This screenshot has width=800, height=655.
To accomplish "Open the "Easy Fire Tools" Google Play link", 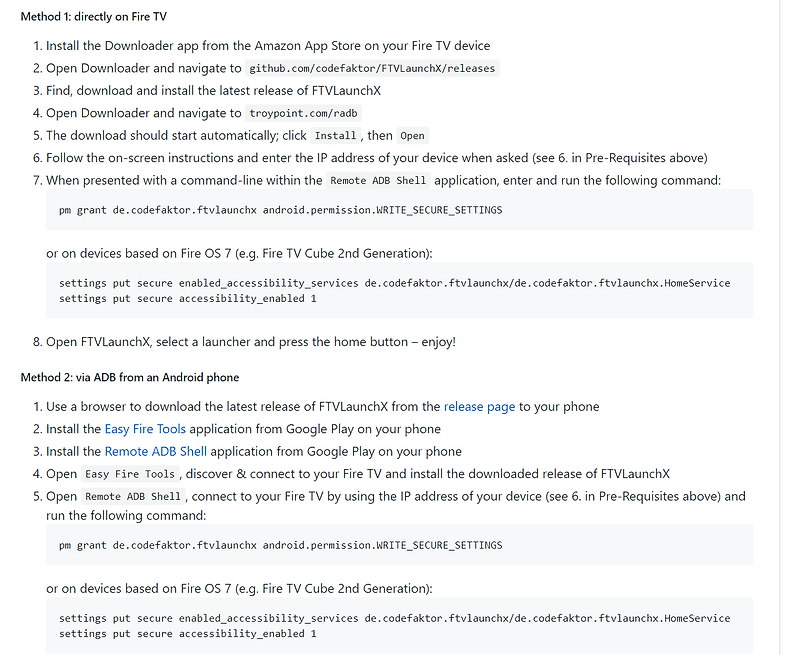I will tap(145, 429).
